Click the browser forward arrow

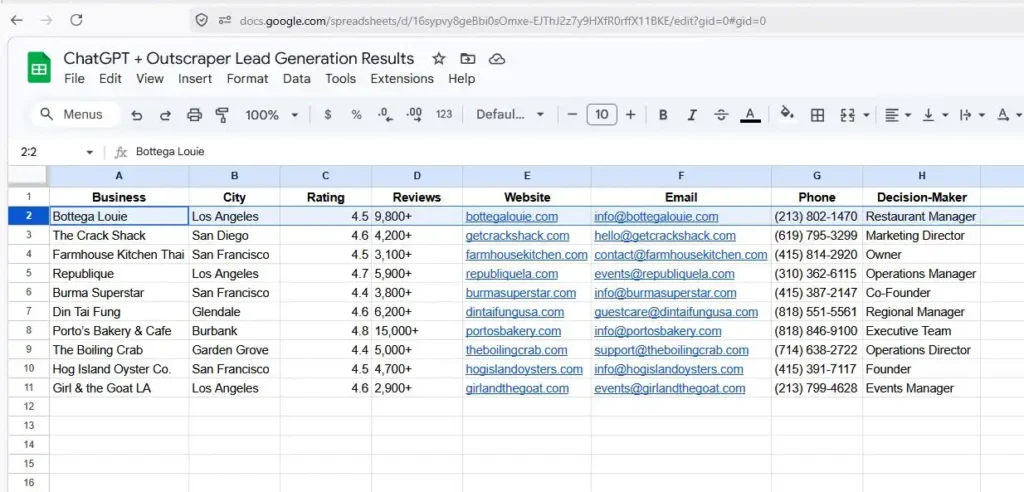coord(46,20)
